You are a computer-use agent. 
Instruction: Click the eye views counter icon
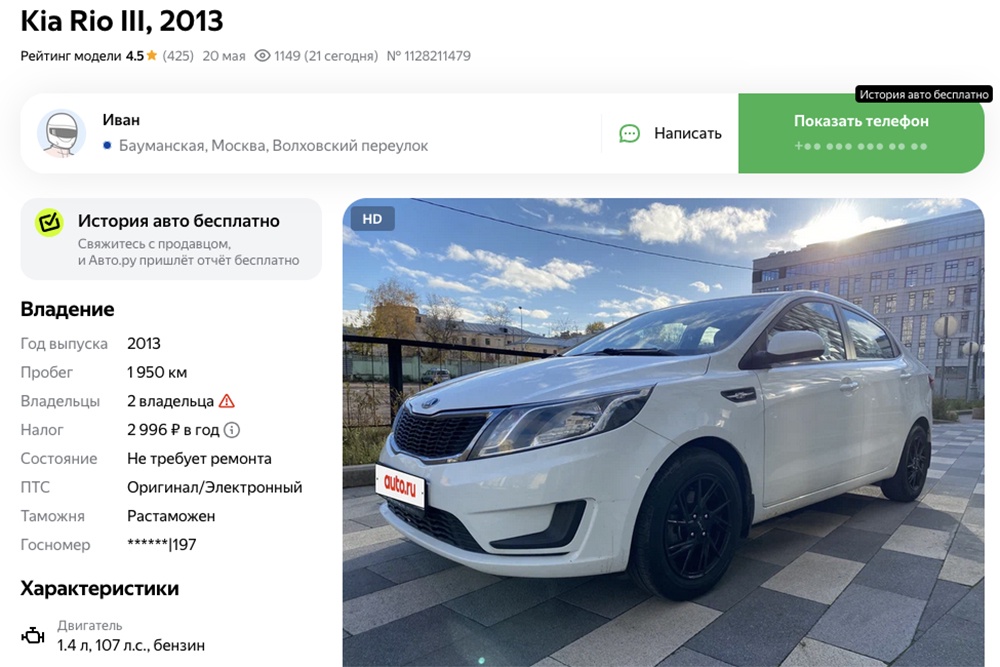point(262,55)
